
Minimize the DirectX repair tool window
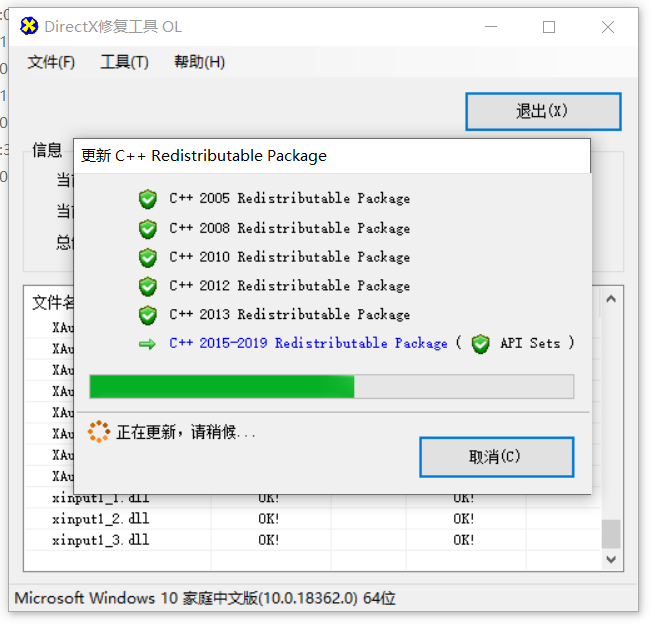(491, 27)
